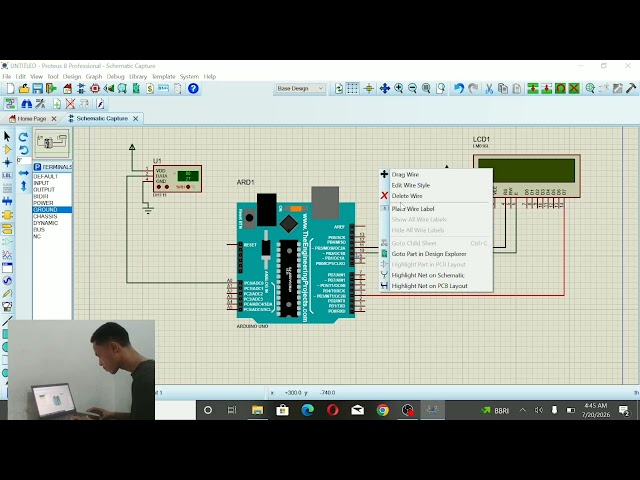Click the binoculars Search and Tag icon
Screen dimensions: 640x480
click(x=26, y=104)
